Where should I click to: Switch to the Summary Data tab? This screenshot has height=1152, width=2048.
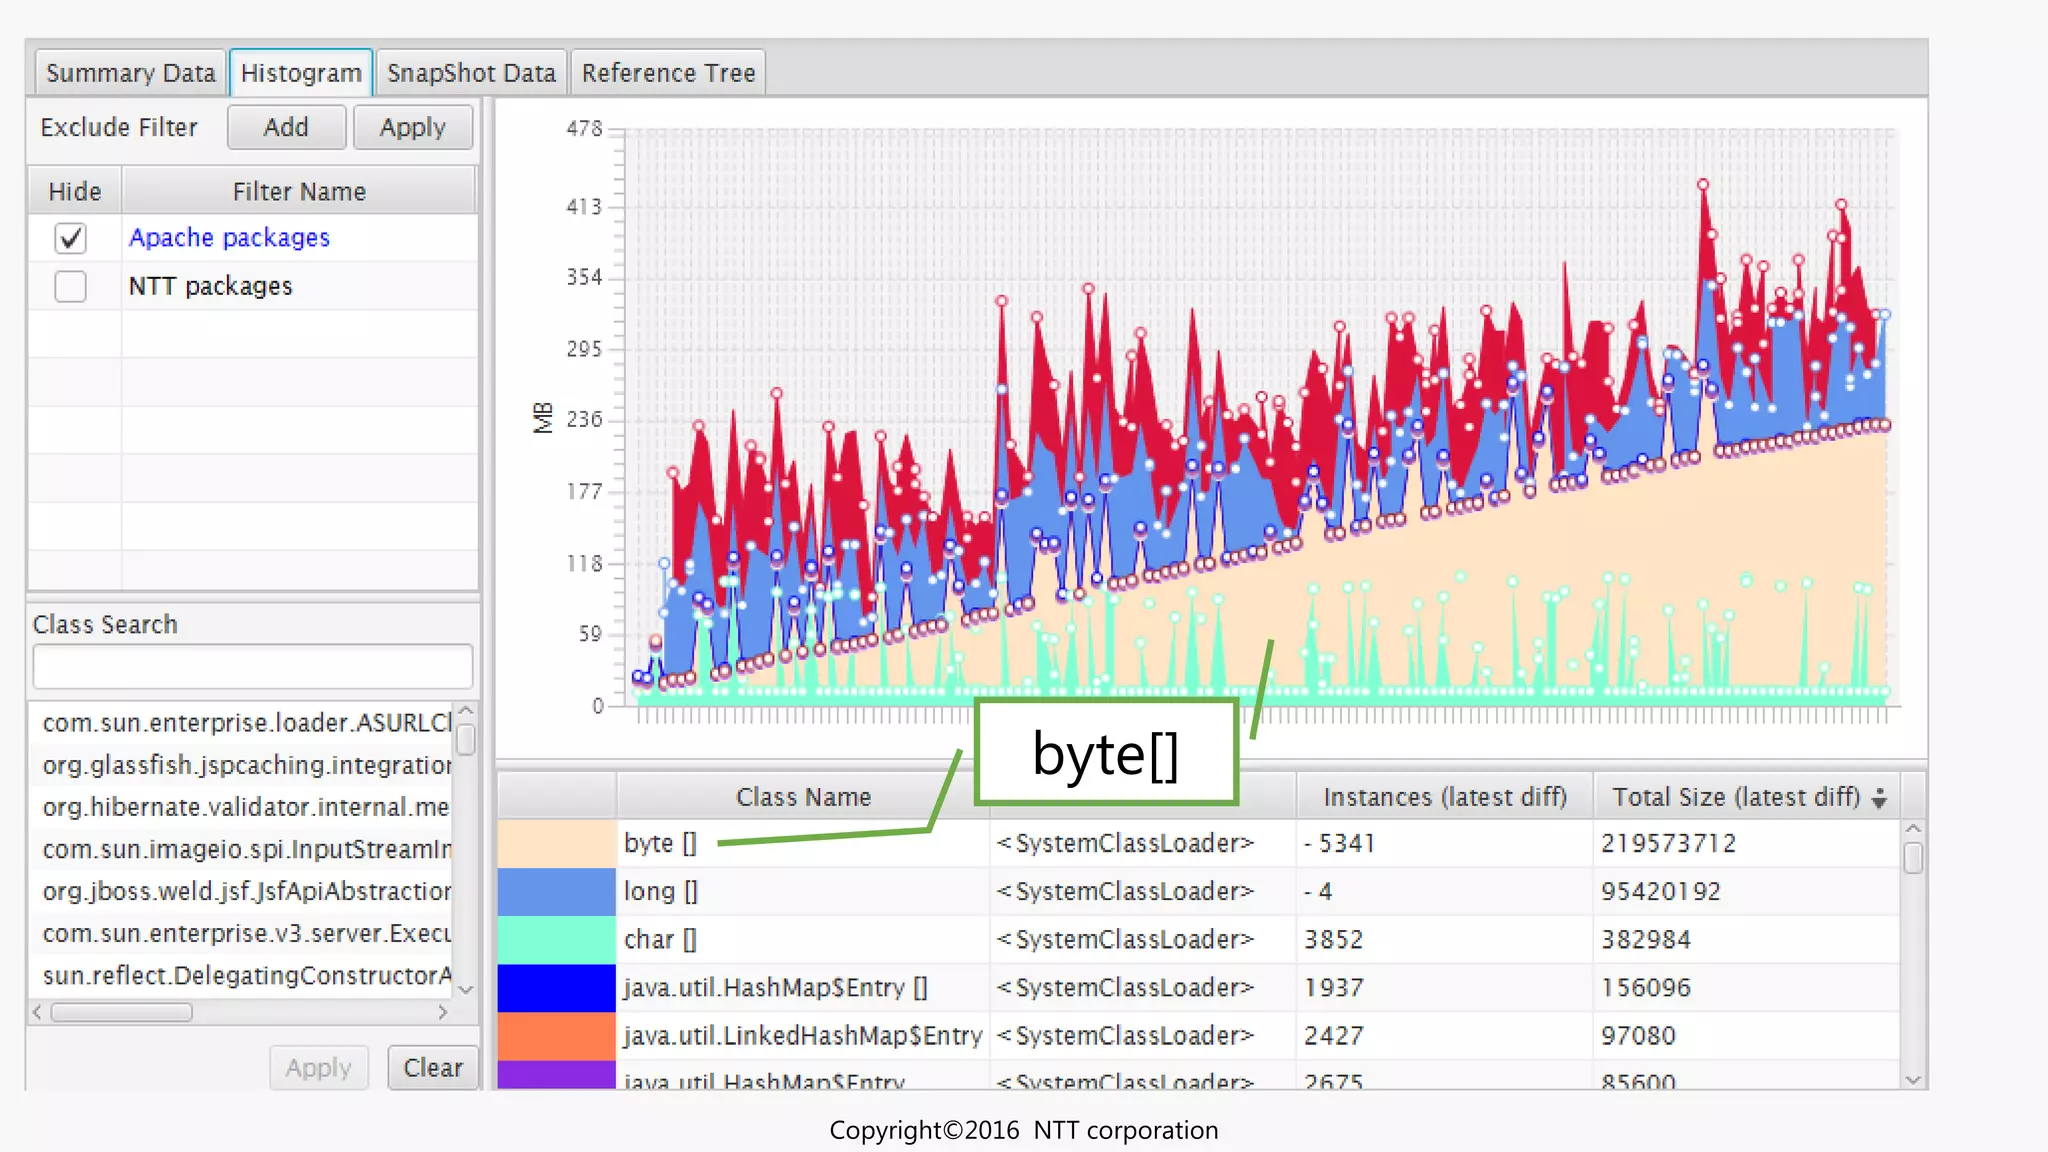click(x=130, y=73)
